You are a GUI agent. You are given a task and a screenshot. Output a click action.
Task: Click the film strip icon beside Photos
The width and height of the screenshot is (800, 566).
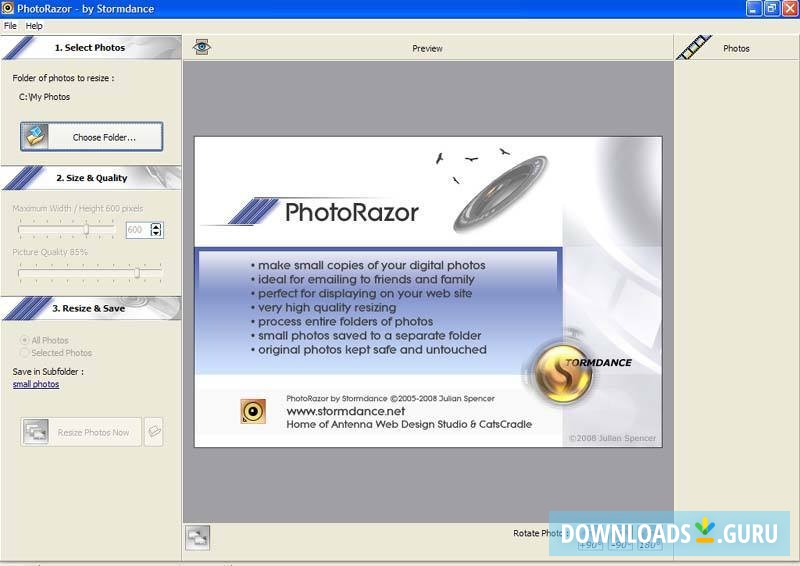click(694, 47)
